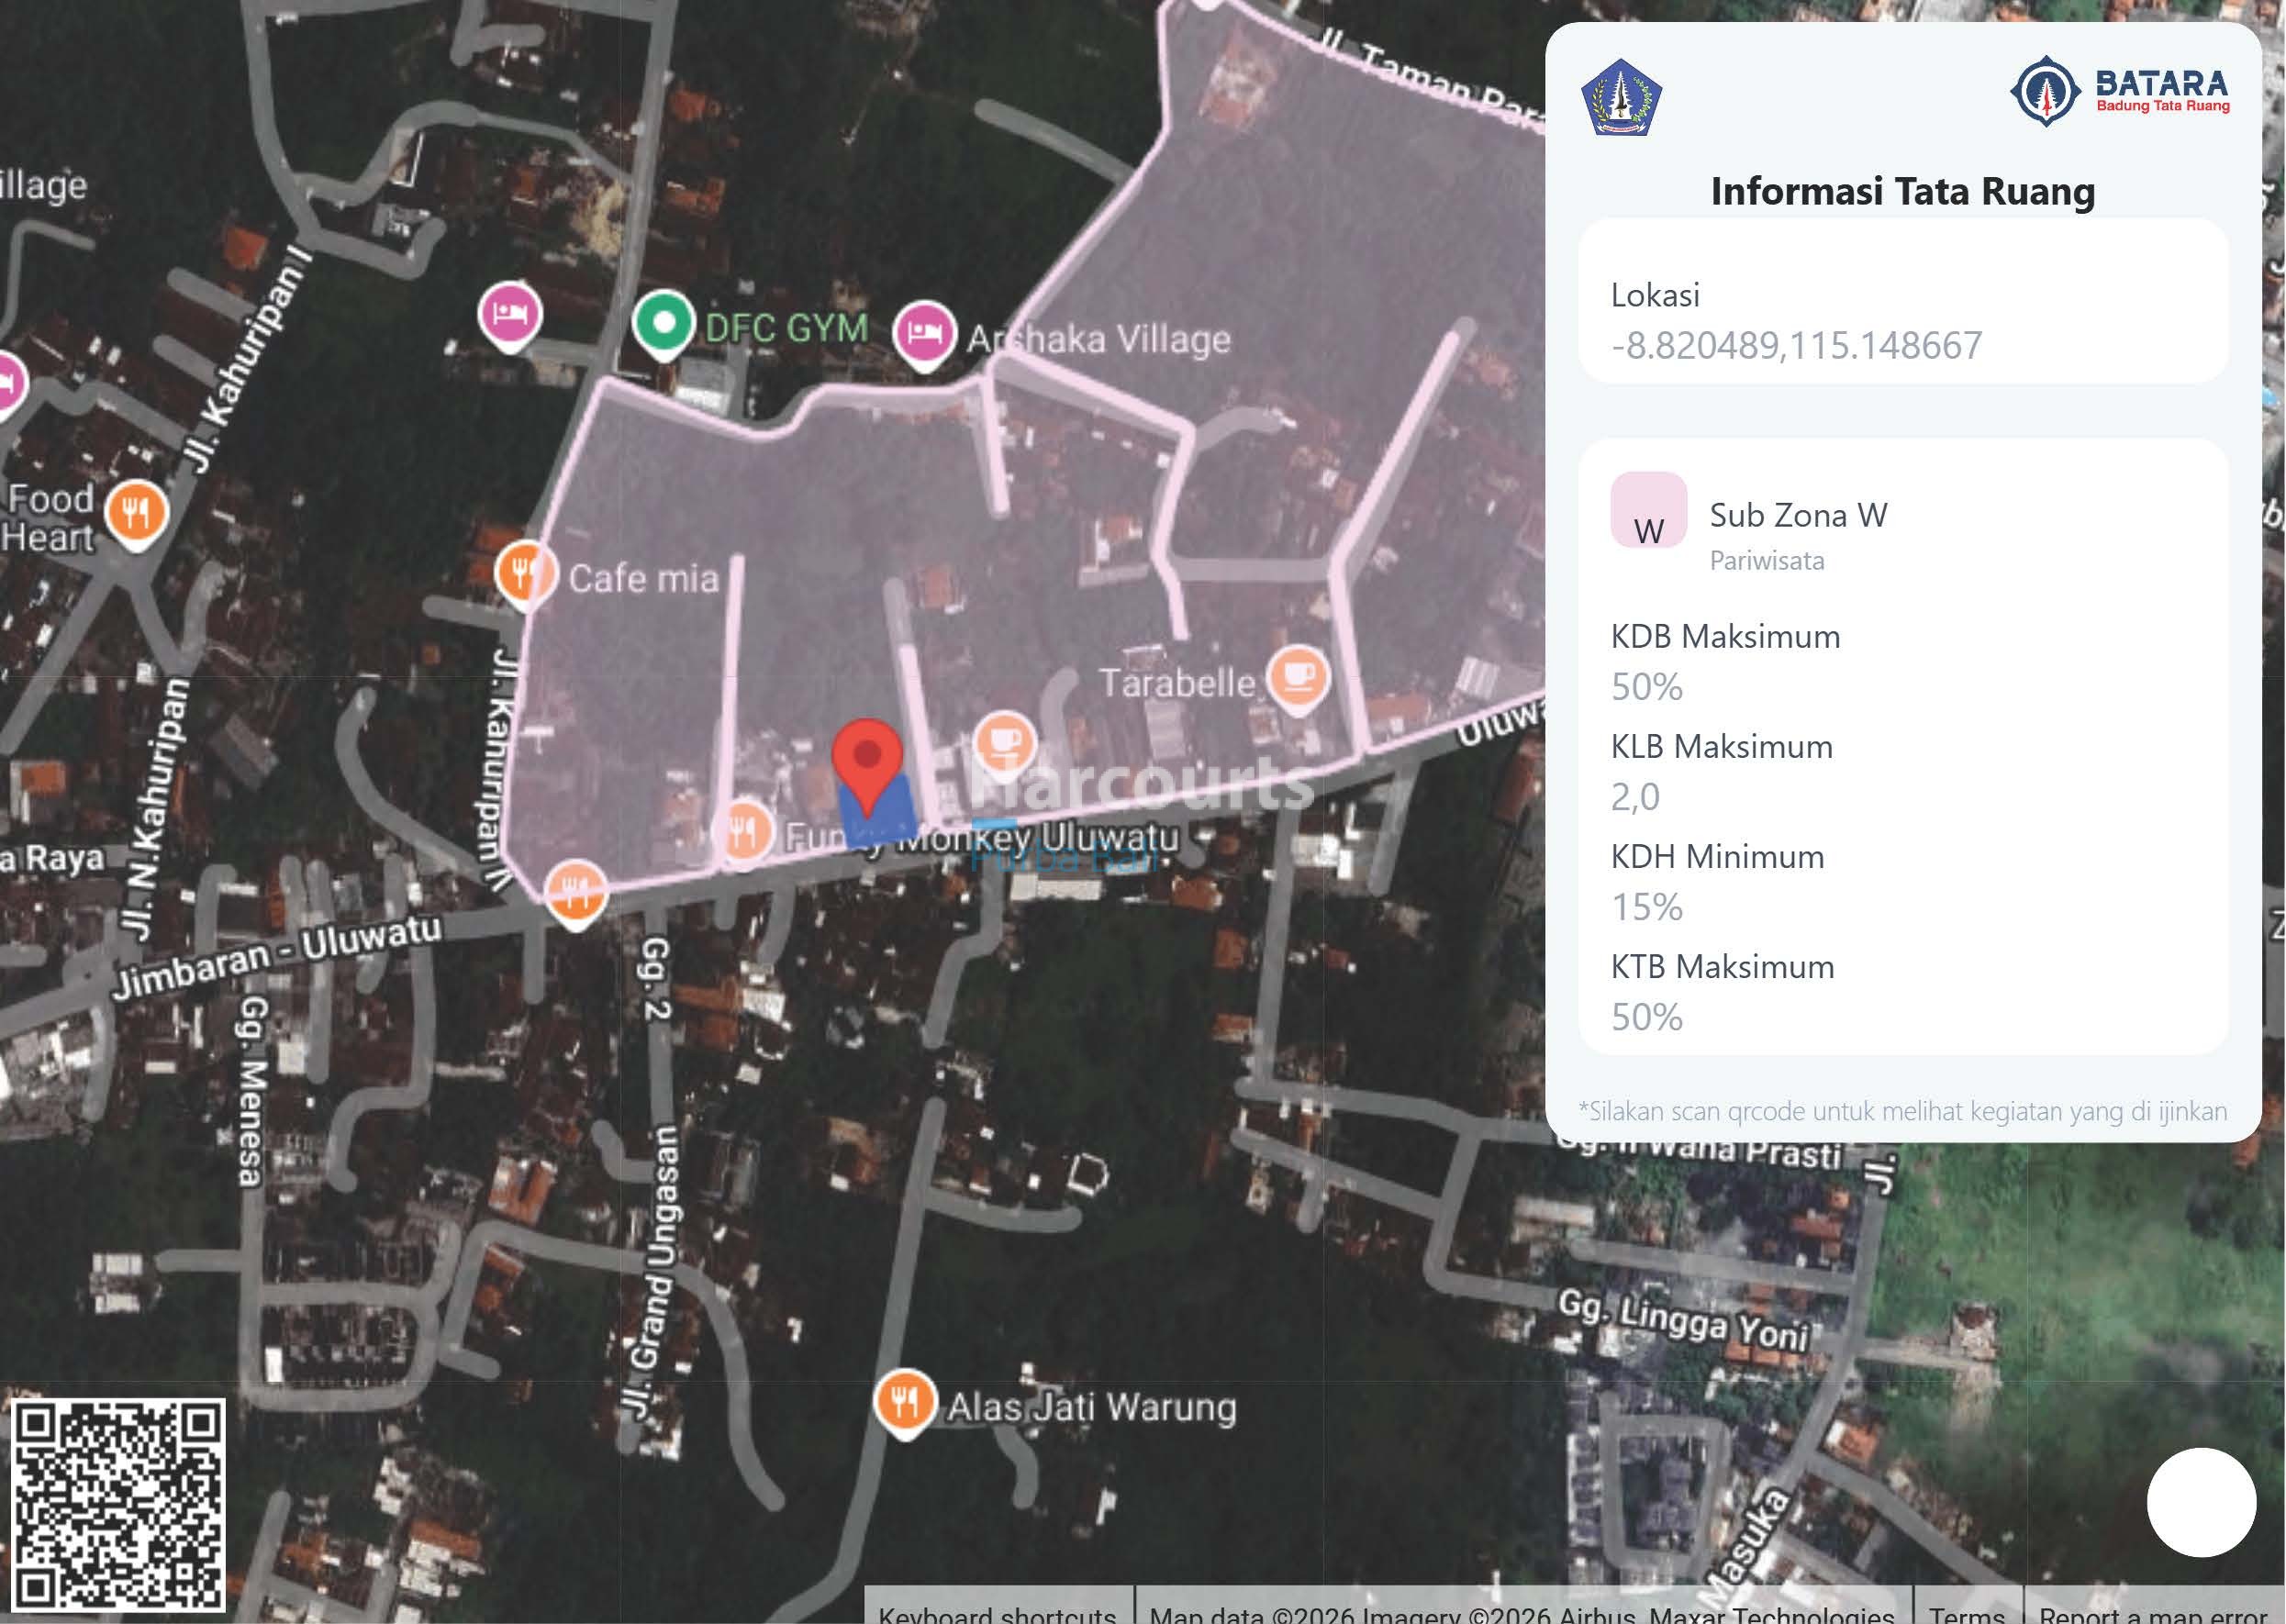Viewport: 2286px width, 1624px height.
Task: Click the Lokasi coordinates text
Action: pyautogui.click(x=1796, y=346)
